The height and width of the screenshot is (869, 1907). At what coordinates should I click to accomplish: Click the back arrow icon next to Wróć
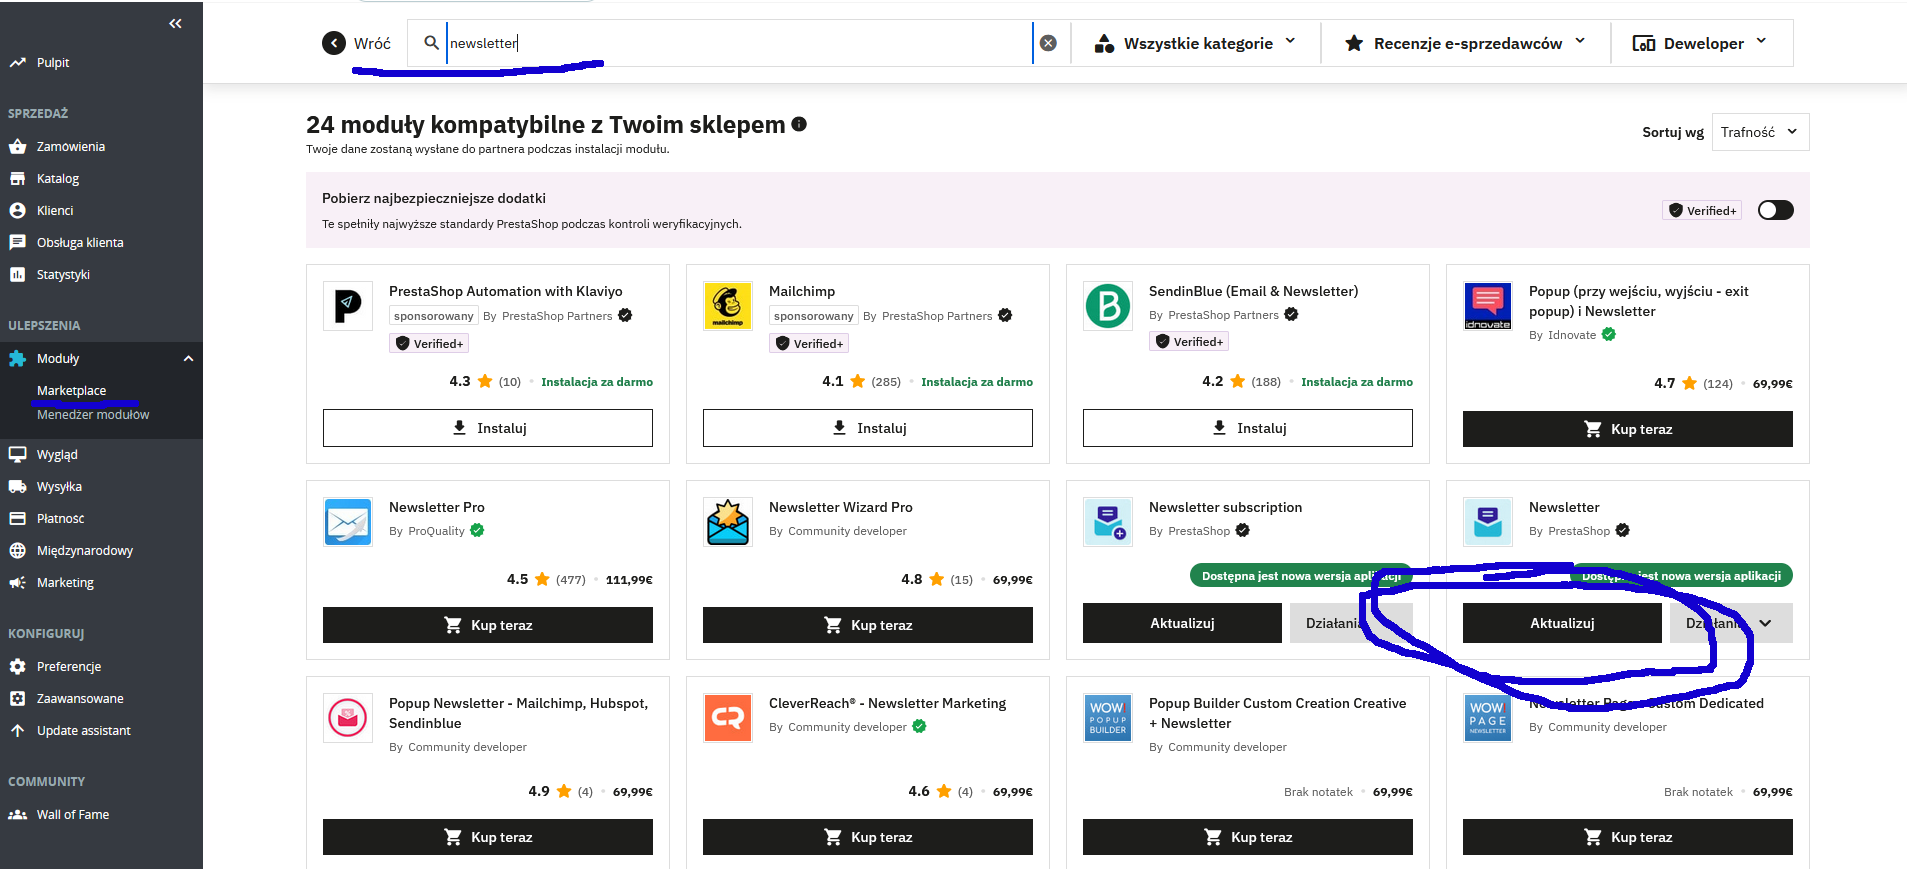pos(334,43)
